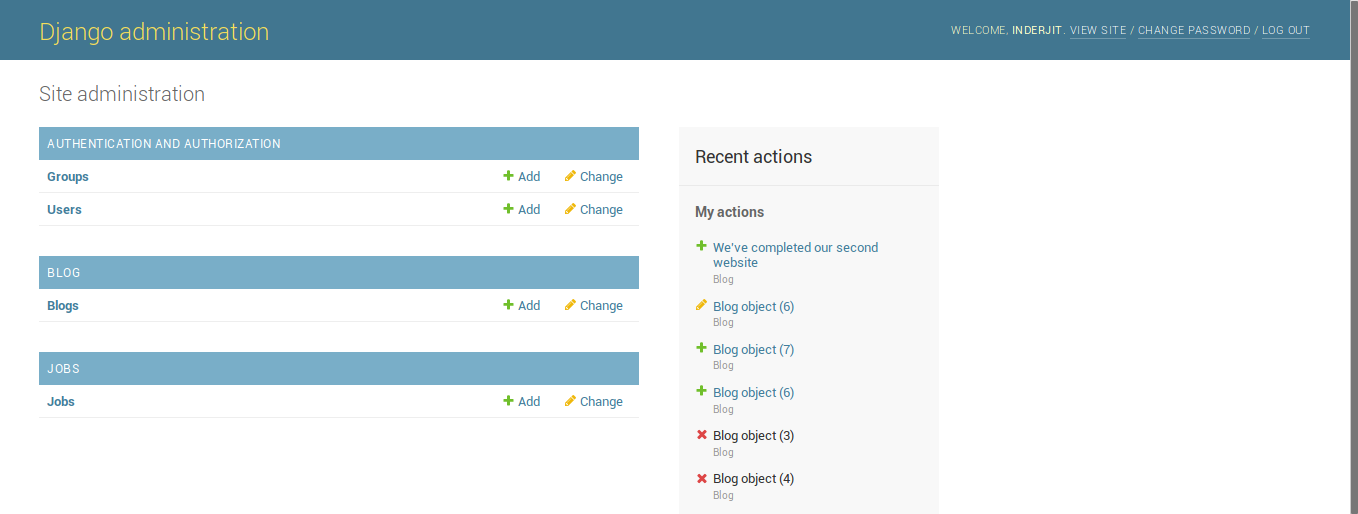Click the pencil icon in Blogs row
The height and width of the screenshot is (514, 1358).
point(570,305)
